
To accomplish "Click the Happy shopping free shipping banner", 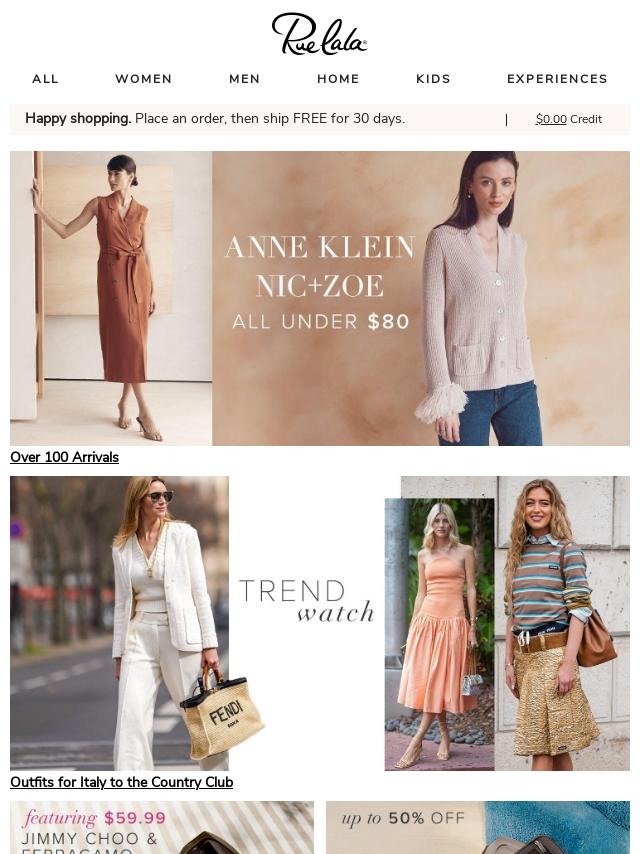I will click(215, 119).
